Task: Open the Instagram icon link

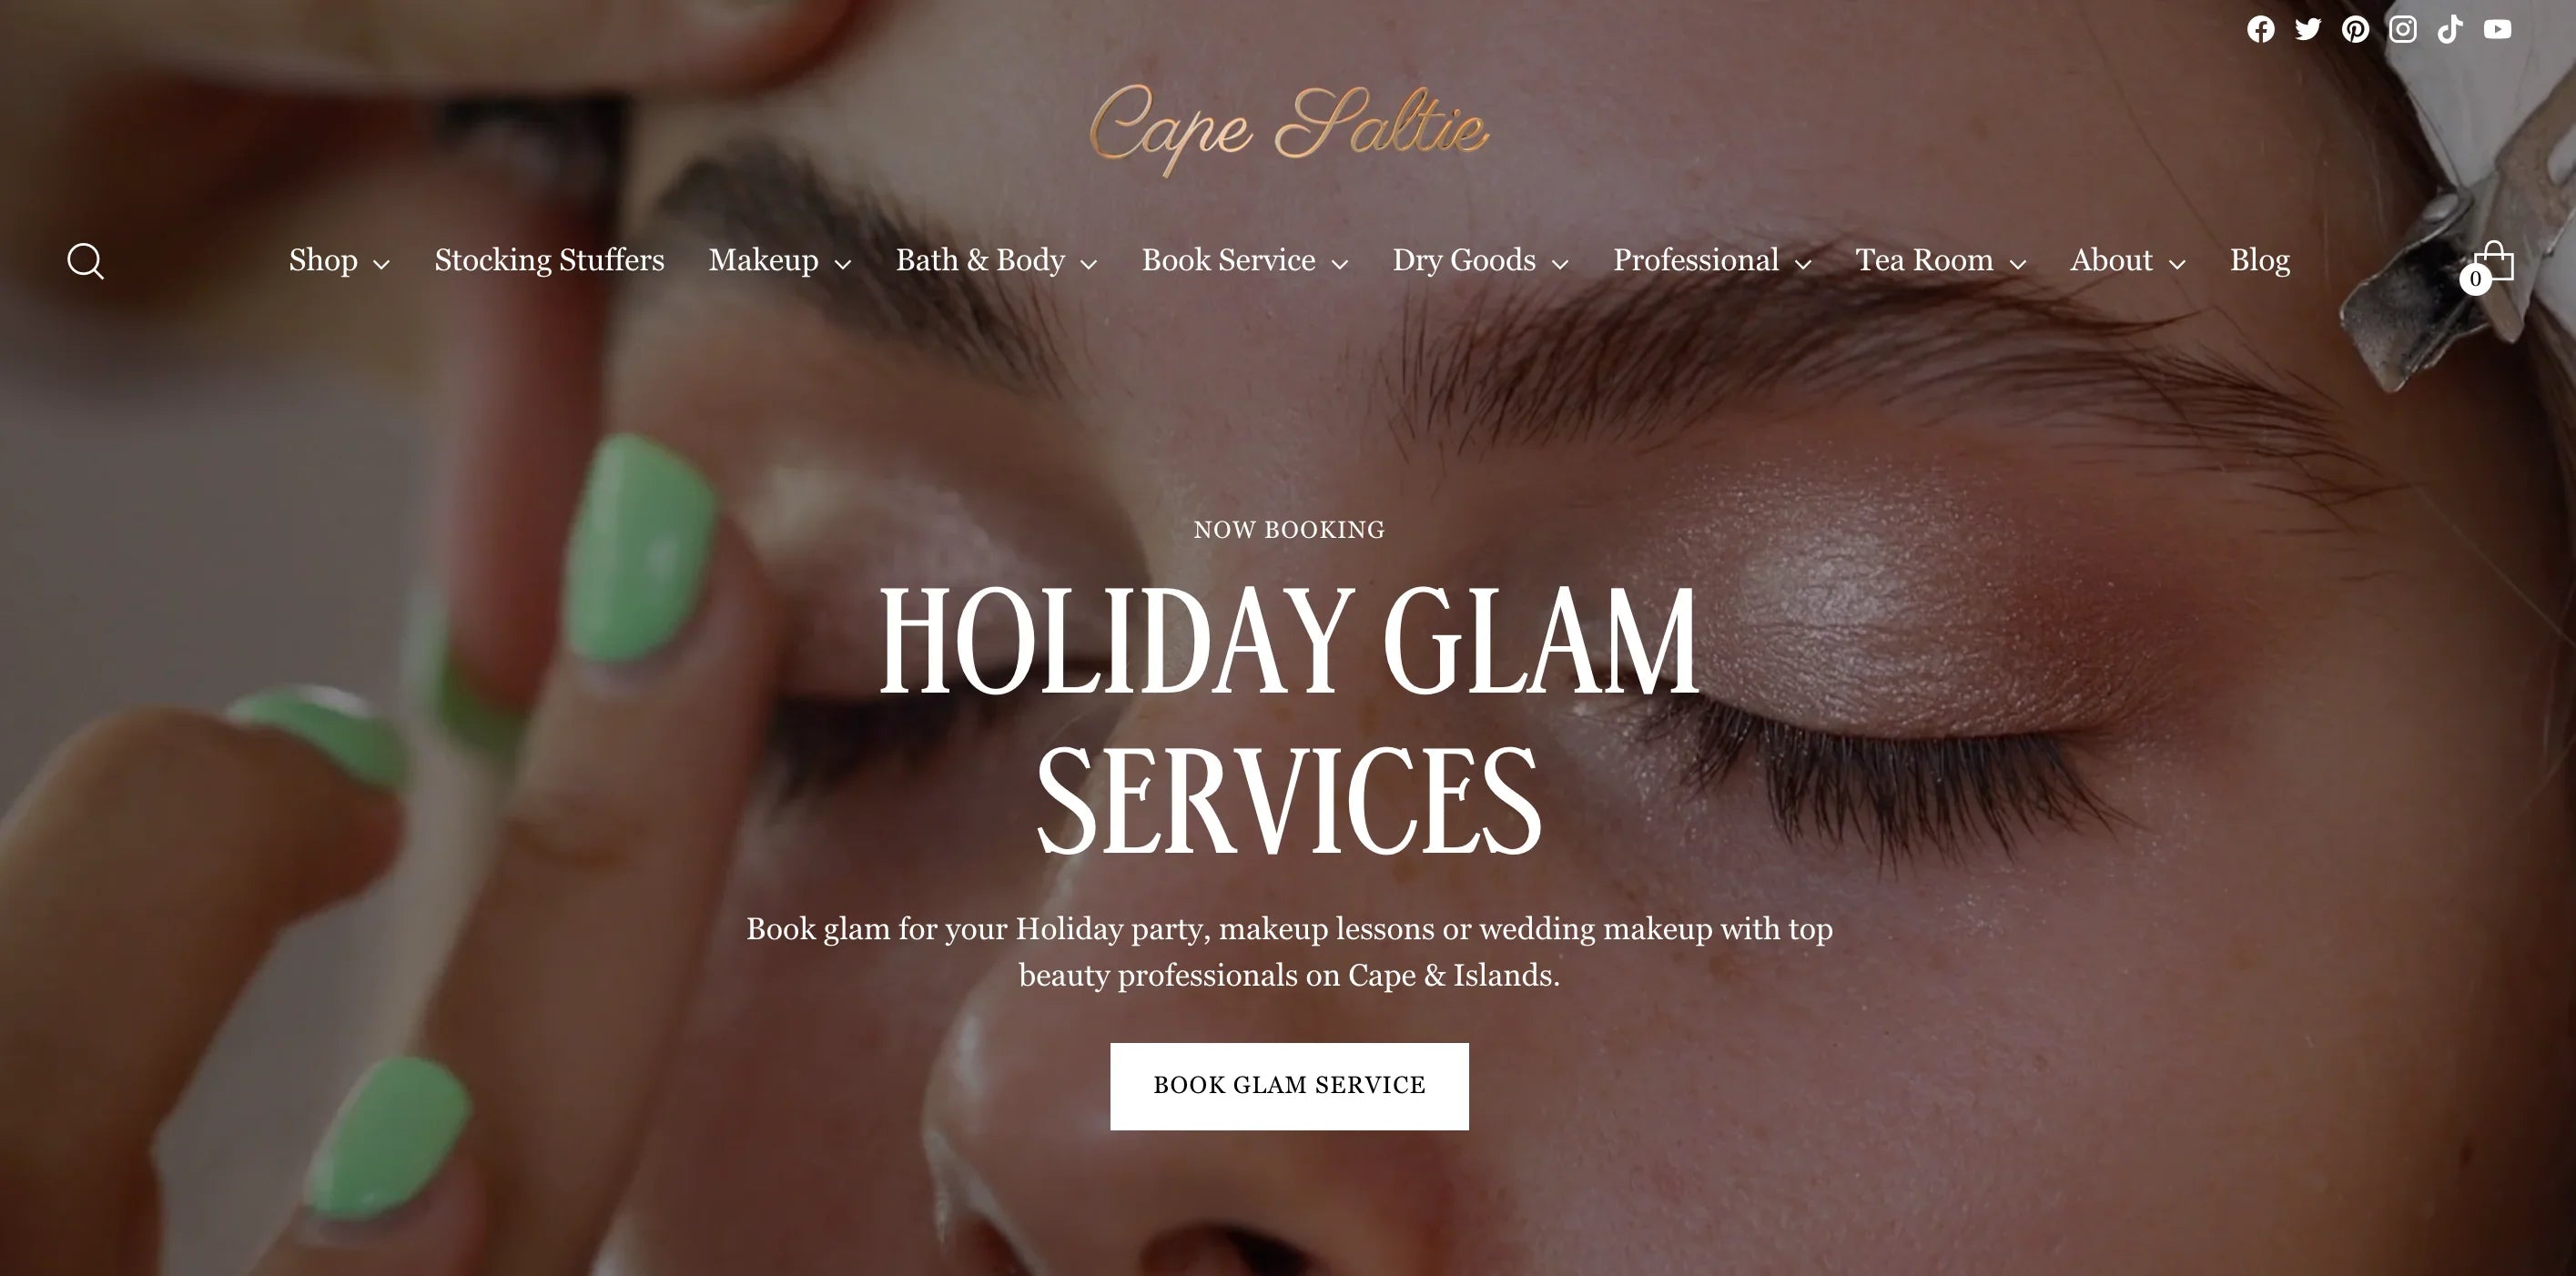Action: tap(2403, 30)
